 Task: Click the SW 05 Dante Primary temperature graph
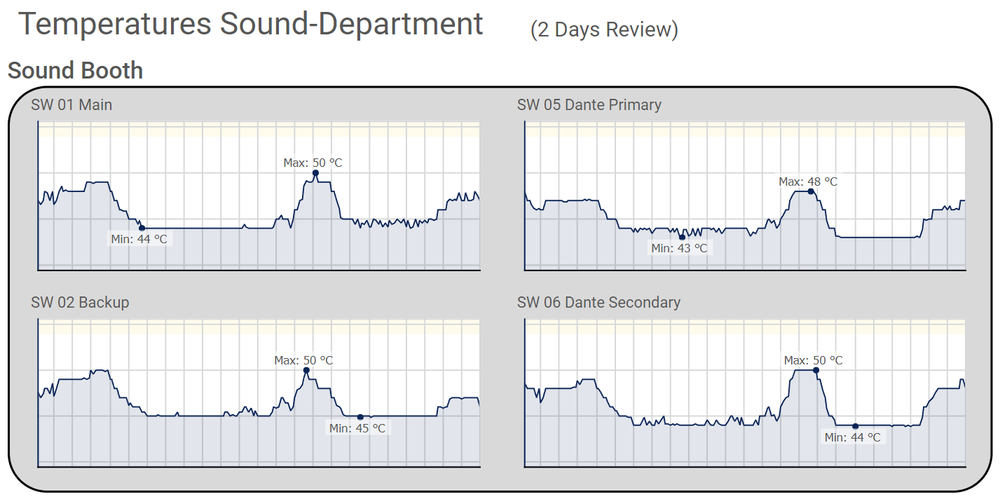(744, 195)
